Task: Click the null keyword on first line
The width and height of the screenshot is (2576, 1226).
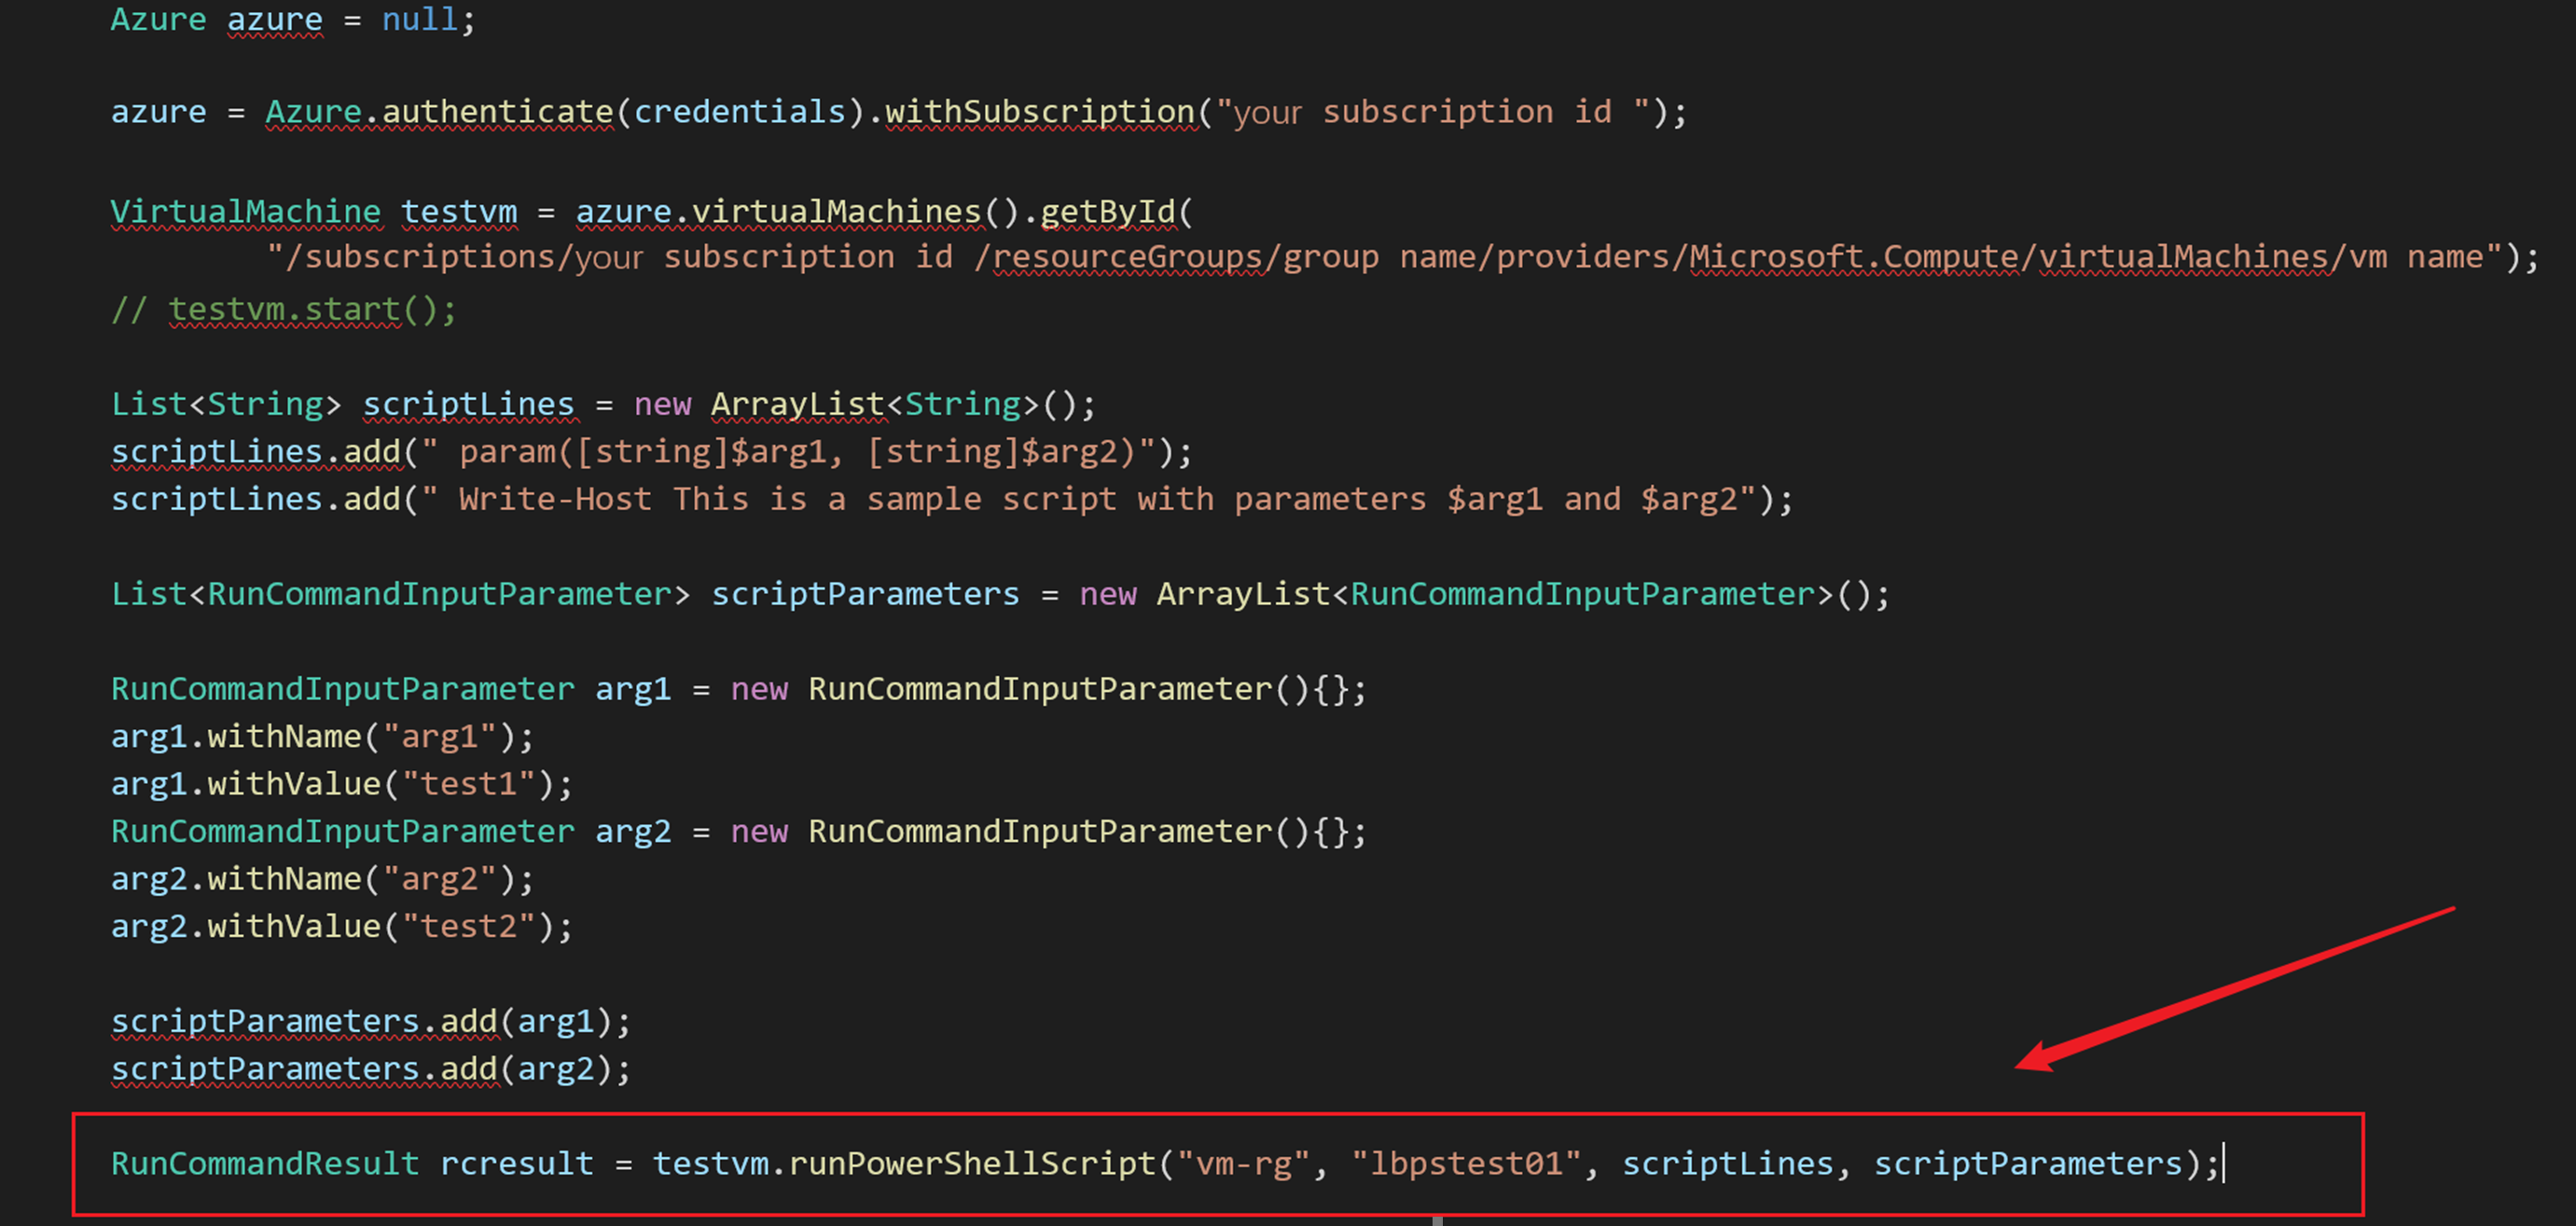Action: pos(419,19)
